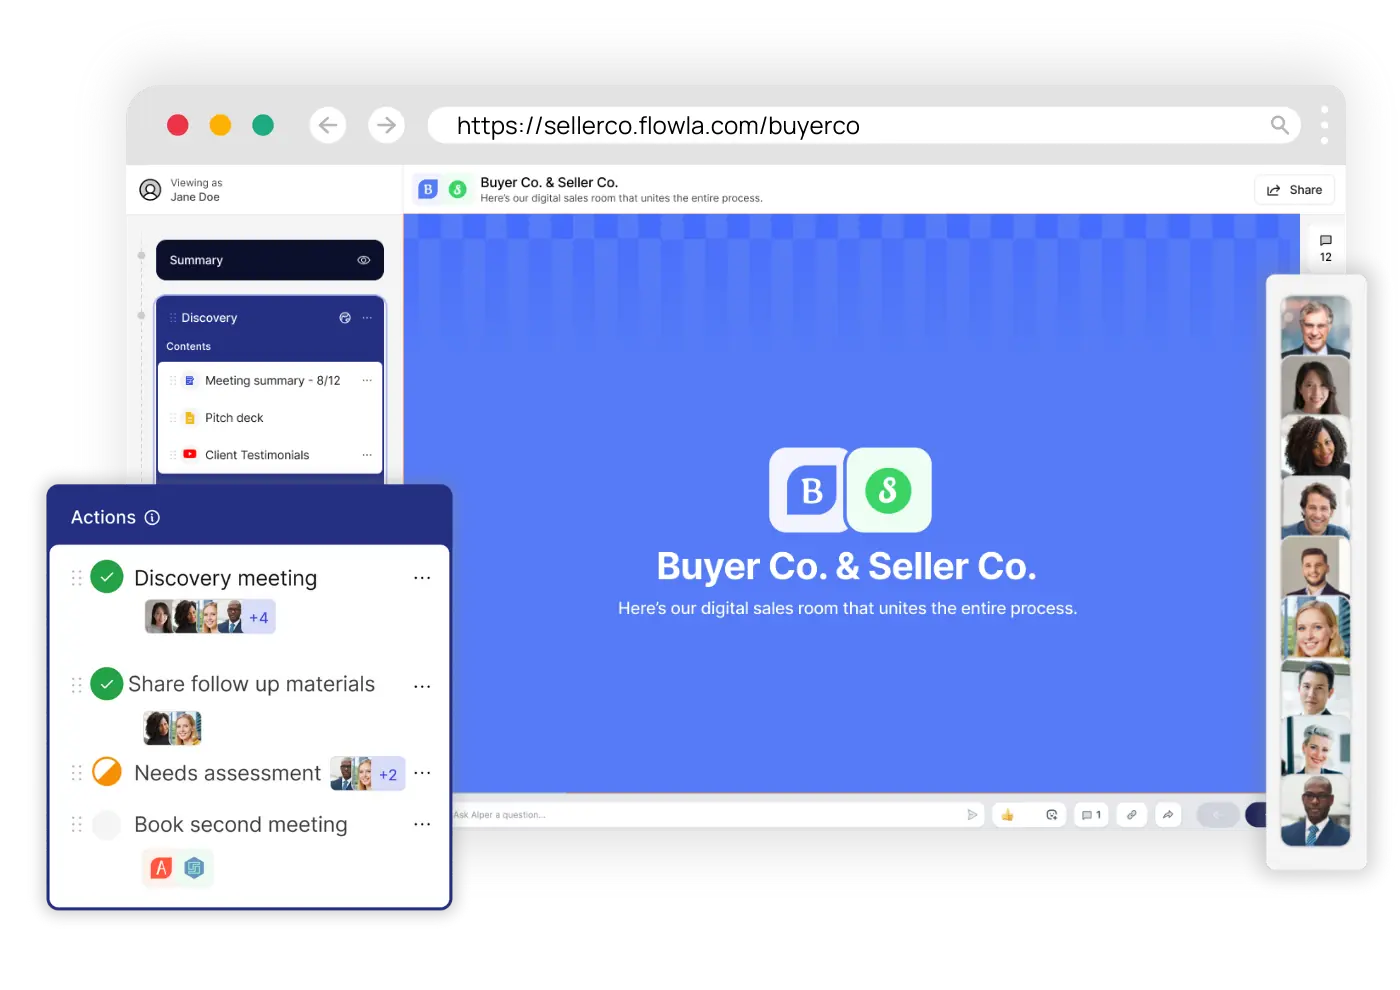Click the Contents label in Discovery
The image size is (1400, 990).
(x=189, y=346)
